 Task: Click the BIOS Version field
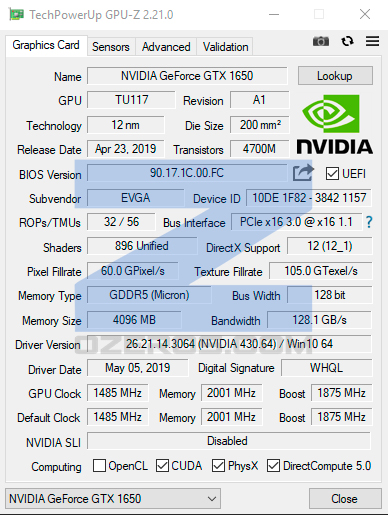point(187,173)
